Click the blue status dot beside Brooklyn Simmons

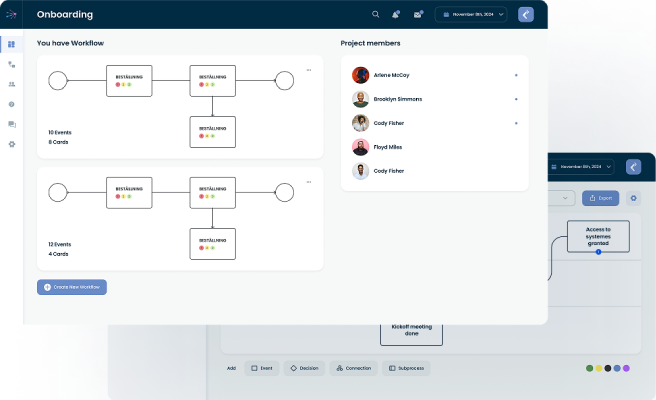pos(516,99)
